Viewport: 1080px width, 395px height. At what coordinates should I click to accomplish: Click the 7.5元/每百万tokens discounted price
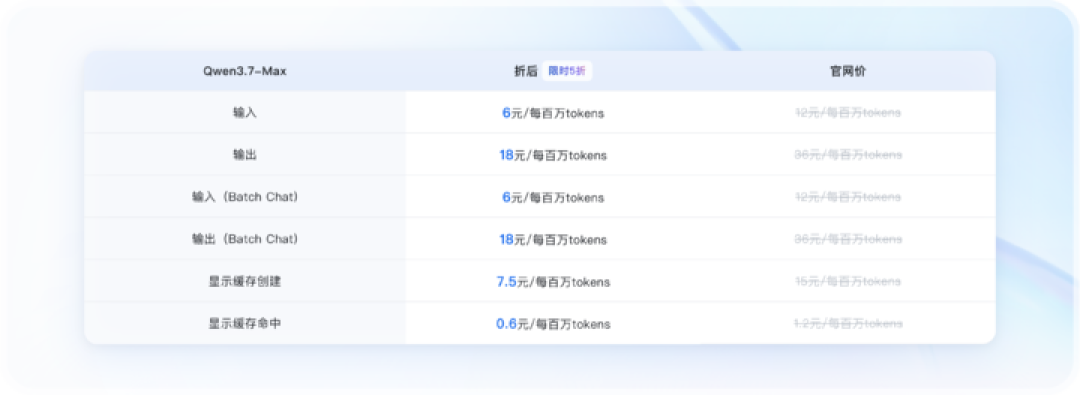[x=553, y=281]
